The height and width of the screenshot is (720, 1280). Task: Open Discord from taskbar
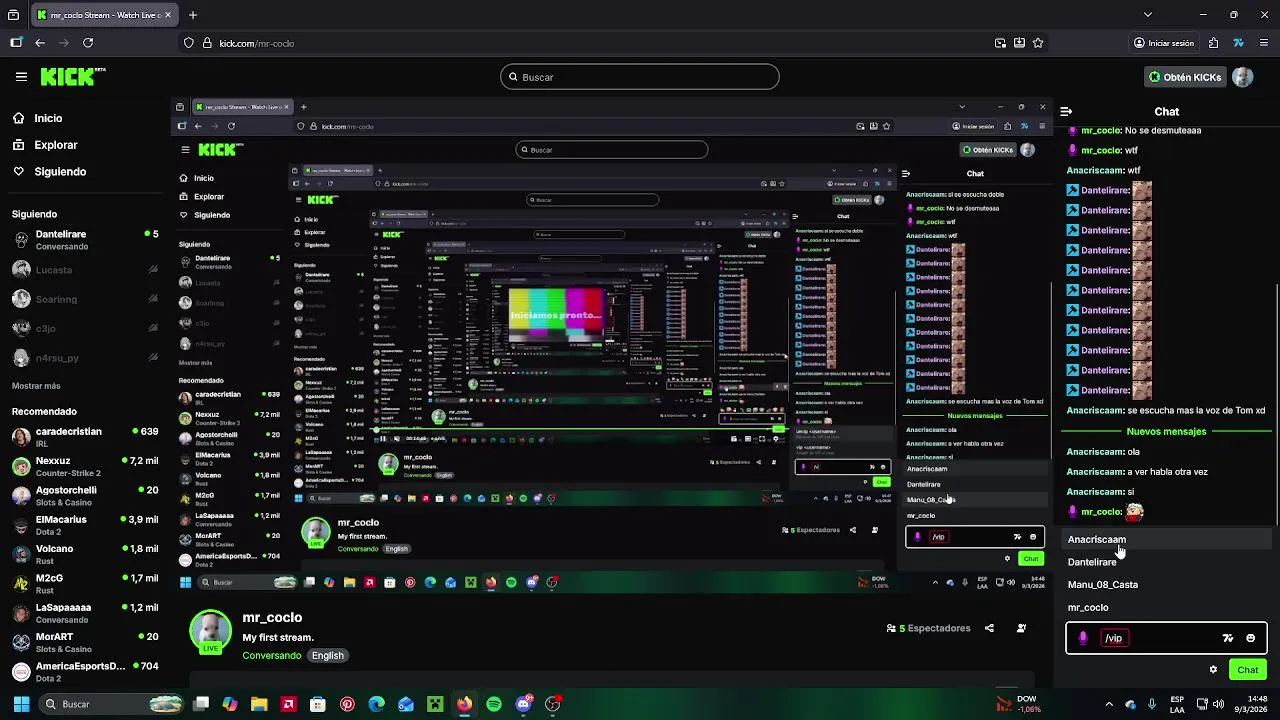click(x=523, y=704)
